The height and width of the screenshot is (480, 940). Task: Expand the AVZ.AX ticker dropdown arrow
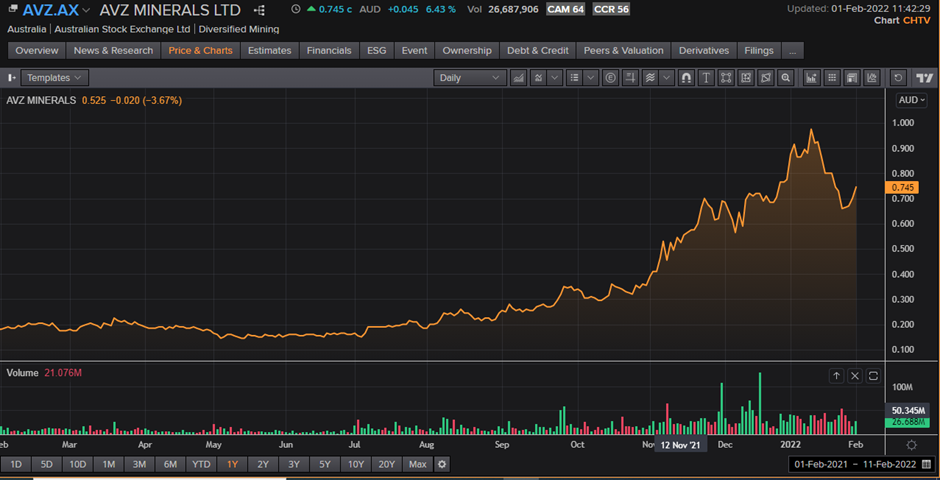pos(86,10)
